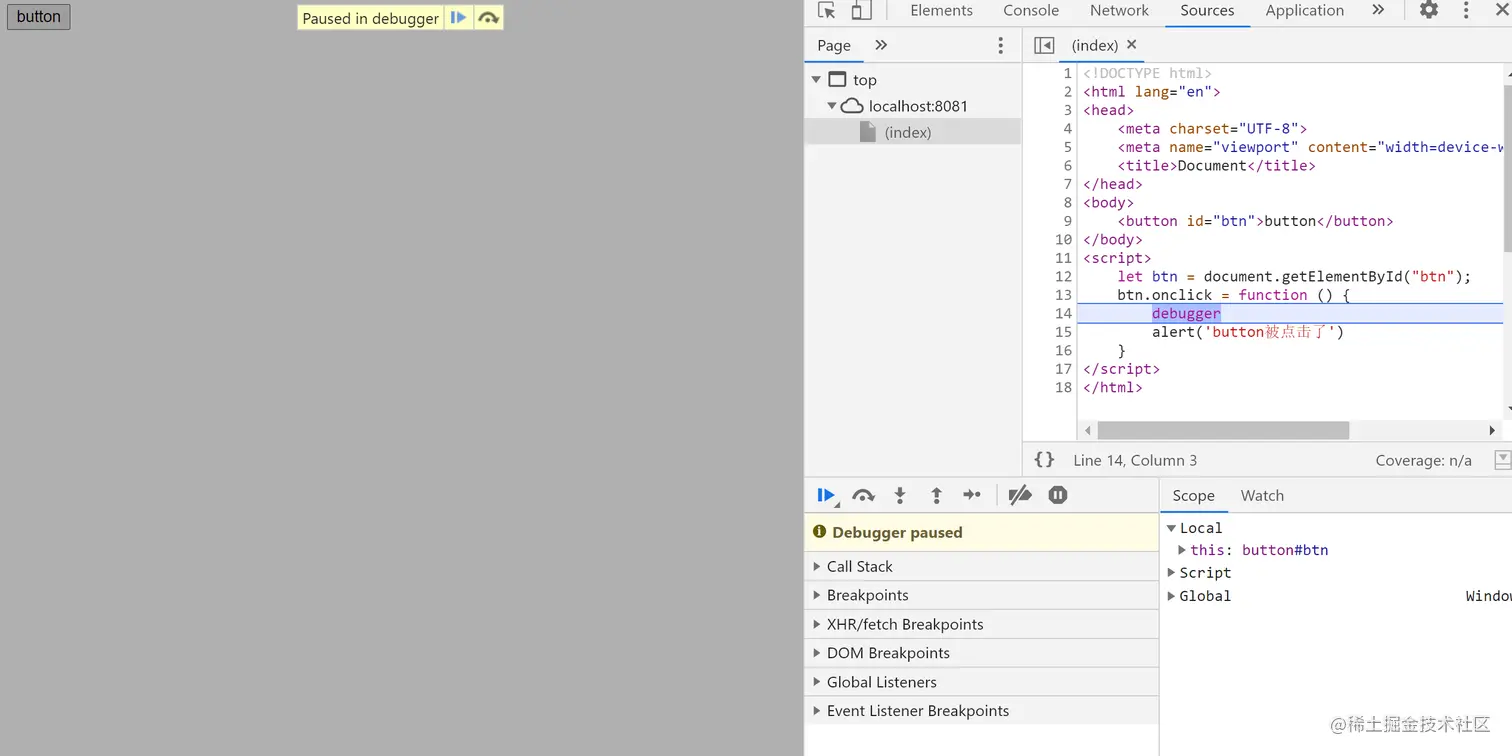Click the editor scroll-left arrow
Screen dimensions: 1512x756
1088,430
